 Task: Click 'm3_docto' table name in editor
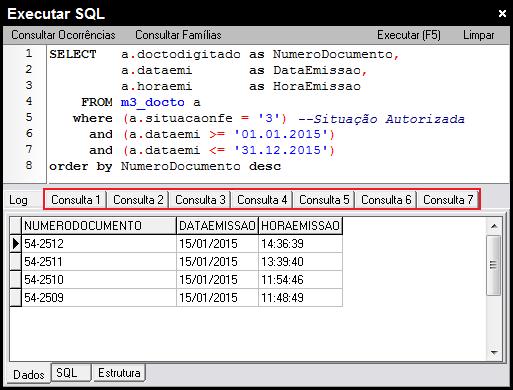[x=153, y=102]
